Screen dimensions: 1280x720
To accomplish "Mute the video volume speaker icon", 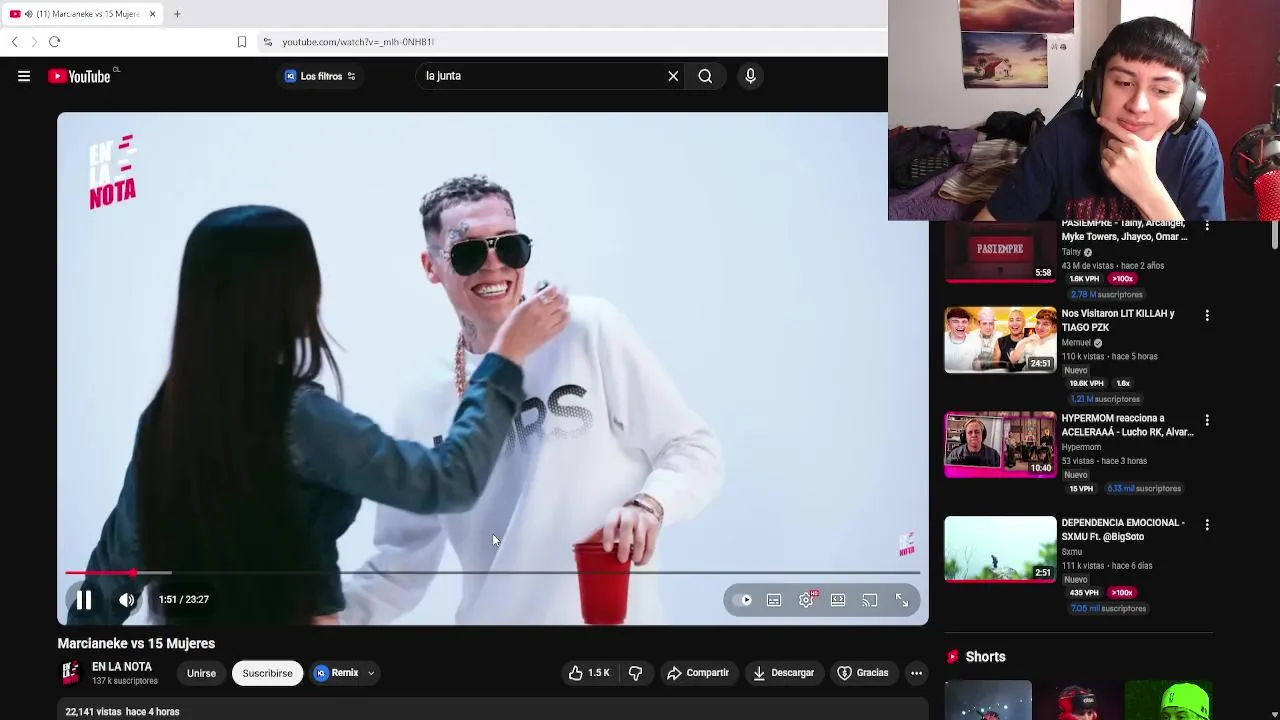I will click(x=126, y=600).
